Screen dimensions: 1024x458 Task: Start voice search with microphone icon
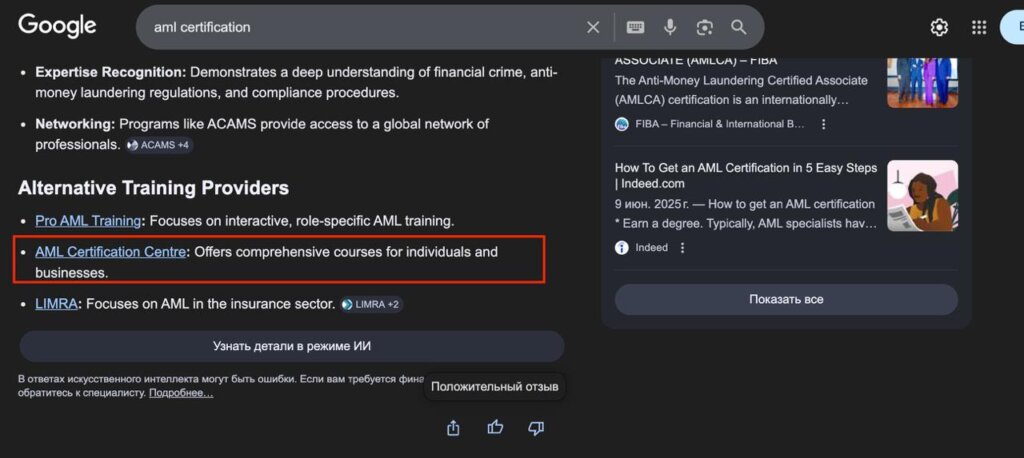click(669, 27)
